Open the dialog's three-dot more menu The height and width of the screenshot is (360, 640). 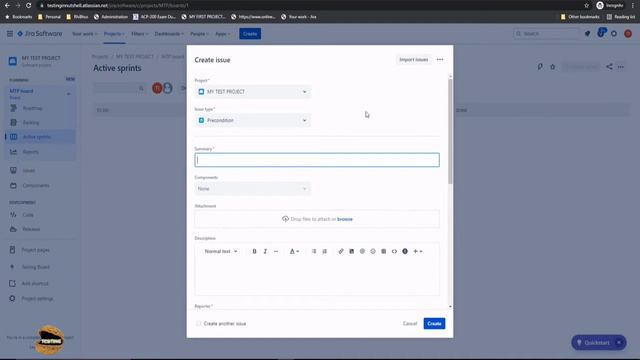coord(440,60)
